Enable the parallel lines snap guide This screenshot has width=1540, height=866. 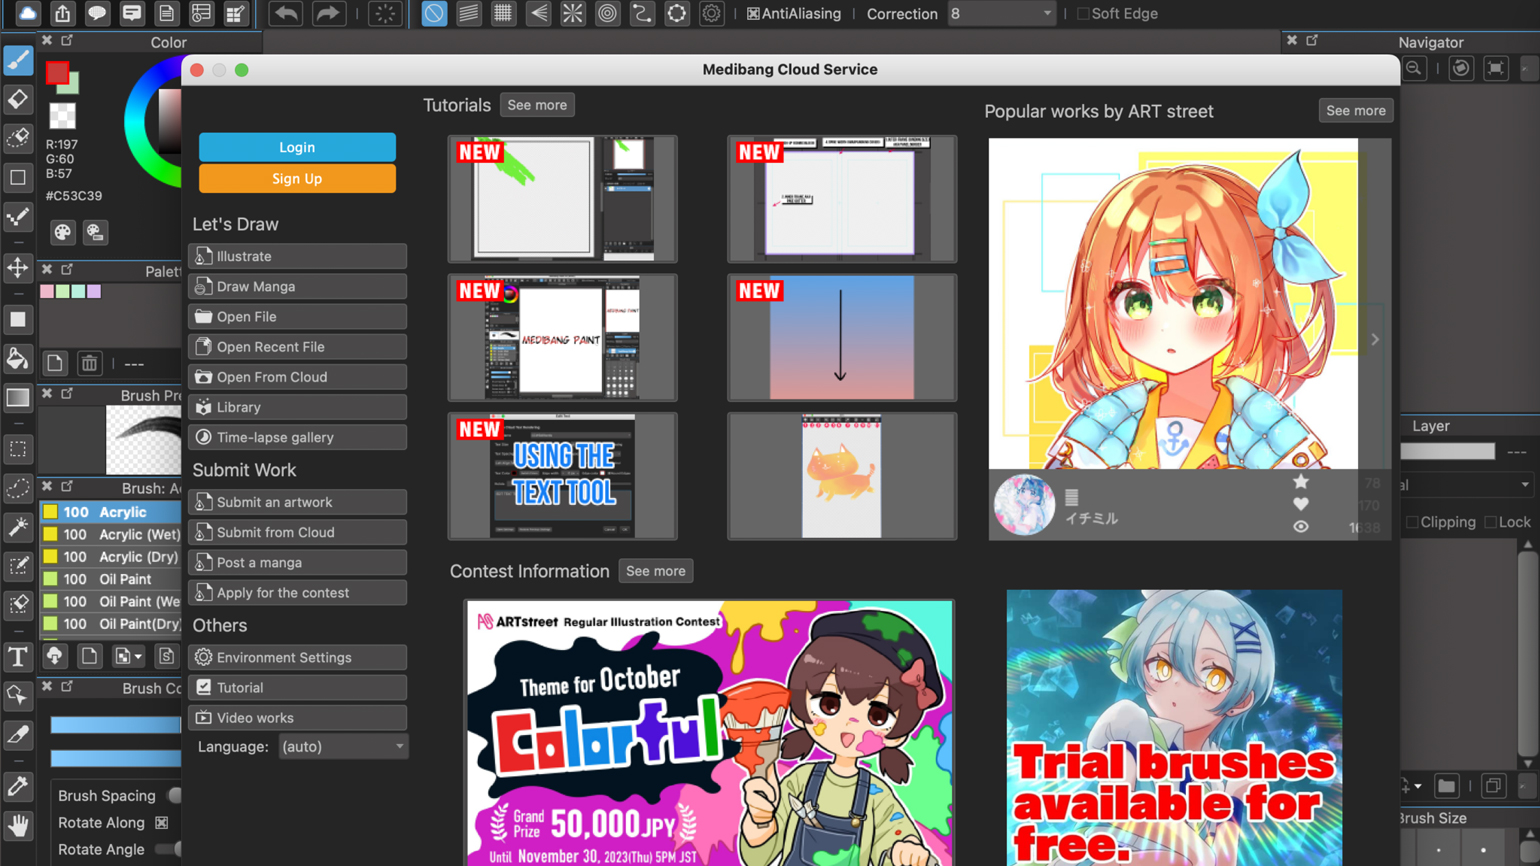(x=468, y=14)
